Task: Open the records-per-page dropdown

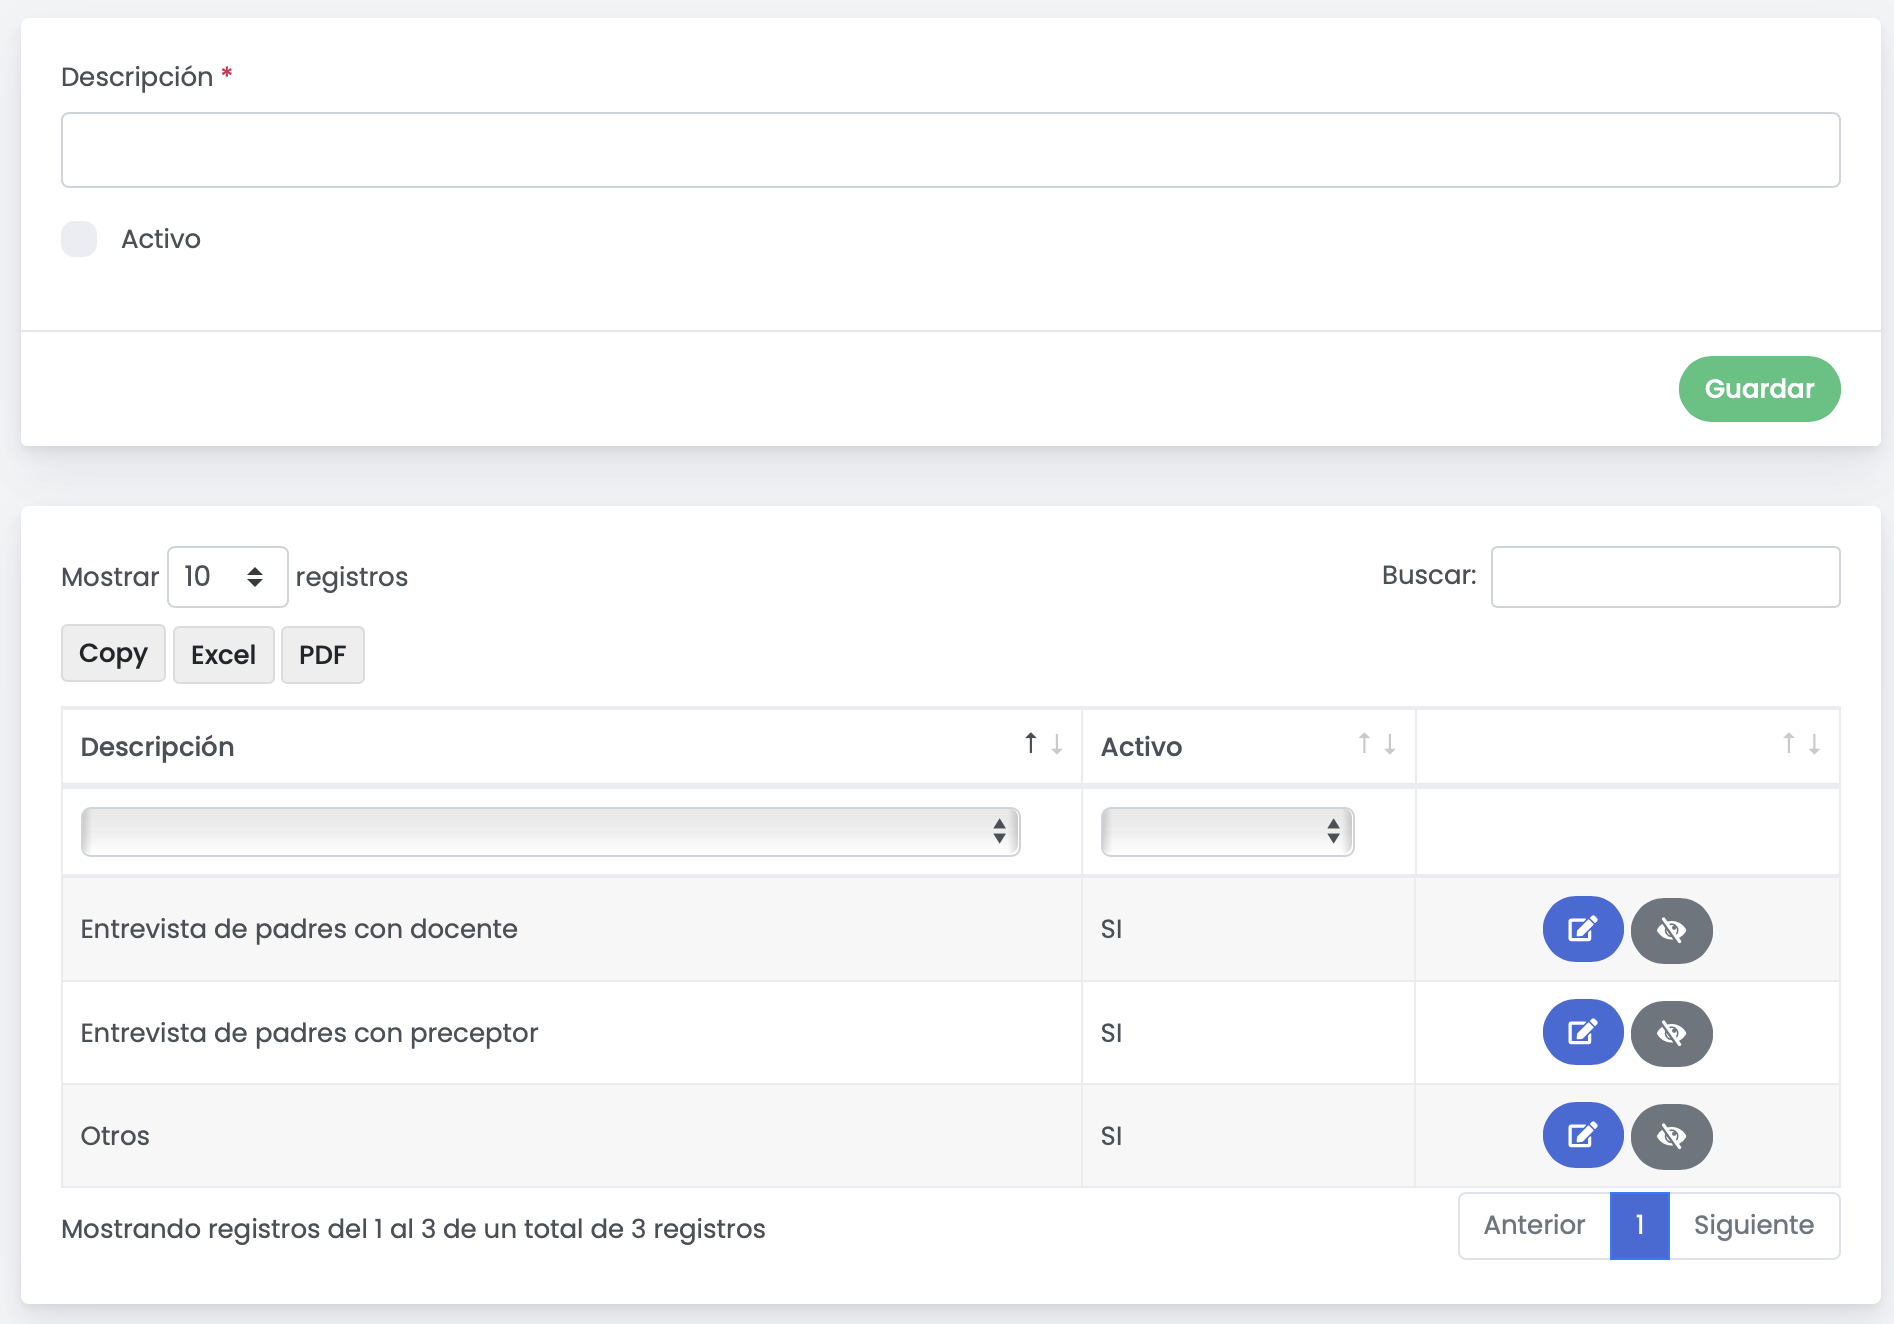Action: (227, 577)
